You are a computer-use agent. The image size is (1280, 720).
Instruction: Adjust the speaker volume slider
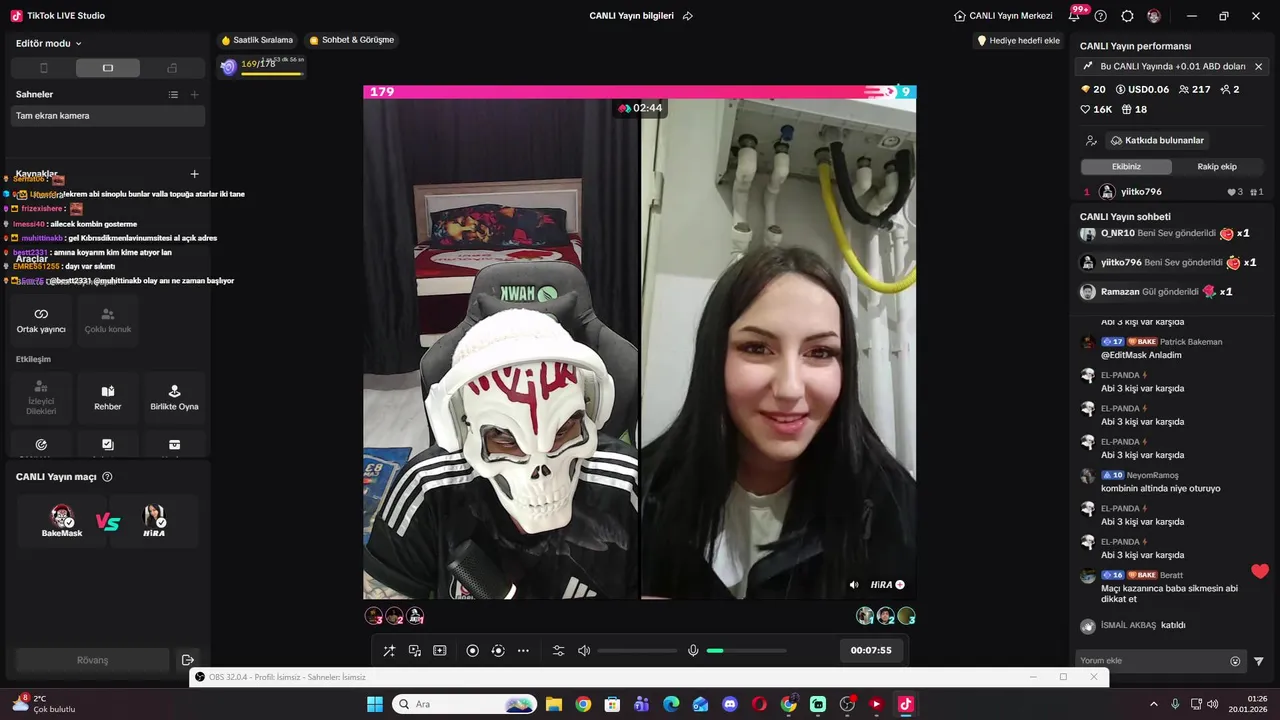(x=637, y=651)
